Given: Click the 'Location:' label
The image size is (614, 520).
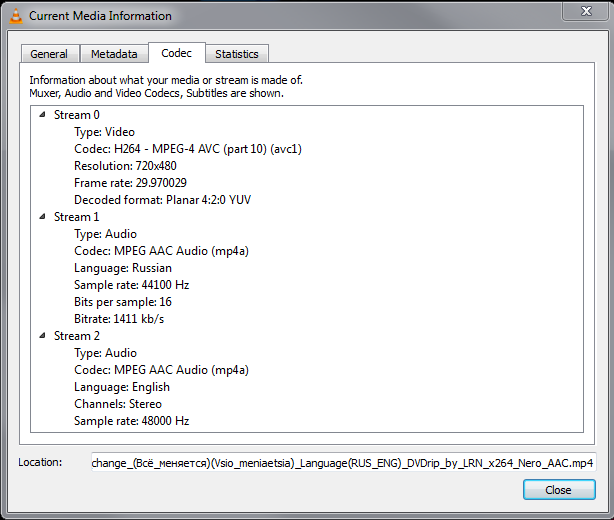Looking at the screenshot, I should pos(40,462).
